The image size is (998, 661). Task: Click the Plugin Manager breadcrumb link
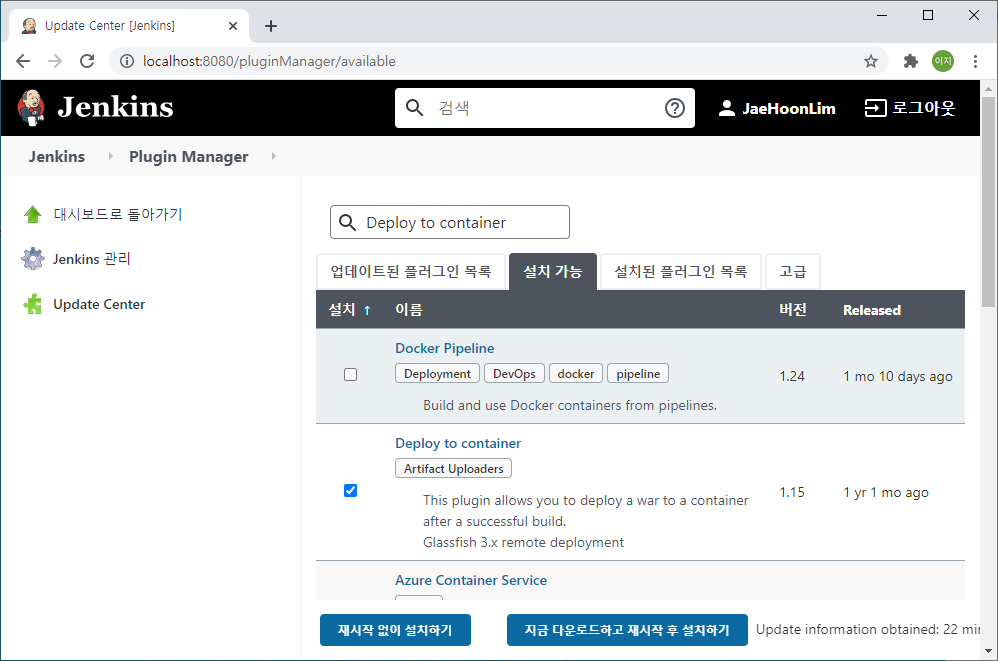pos(188,157)
